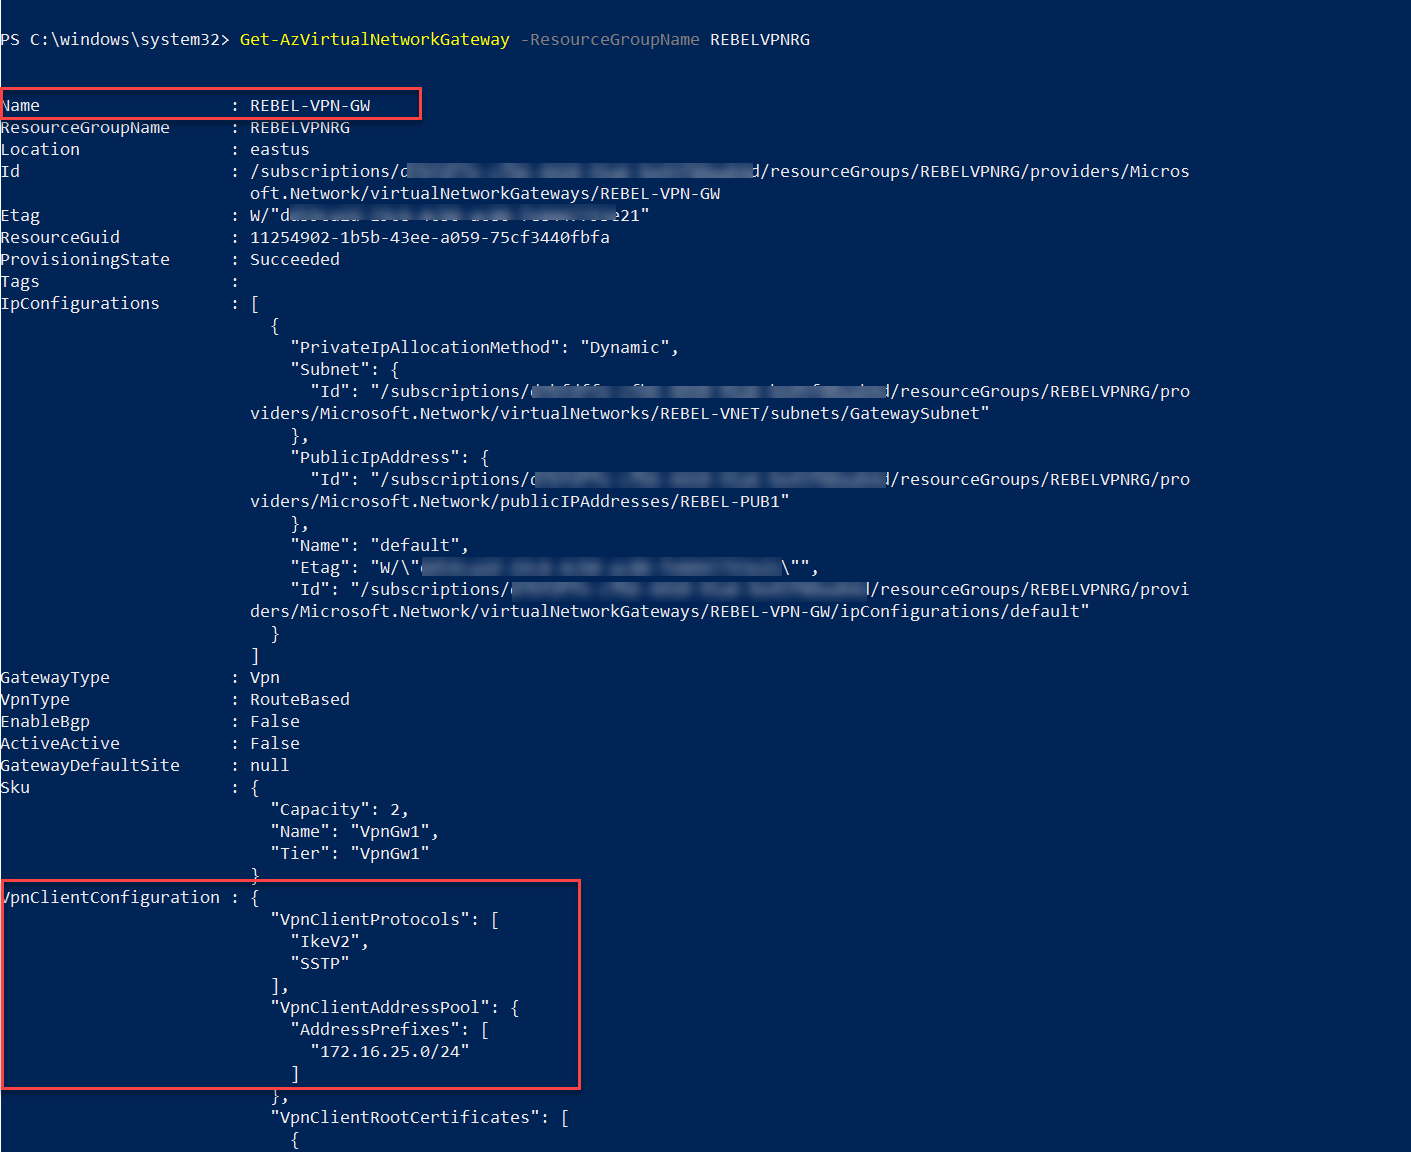The width and height of the screenshot is (1411, 1152).
Task: Click the Etag property label
Action: pos(20,216)
